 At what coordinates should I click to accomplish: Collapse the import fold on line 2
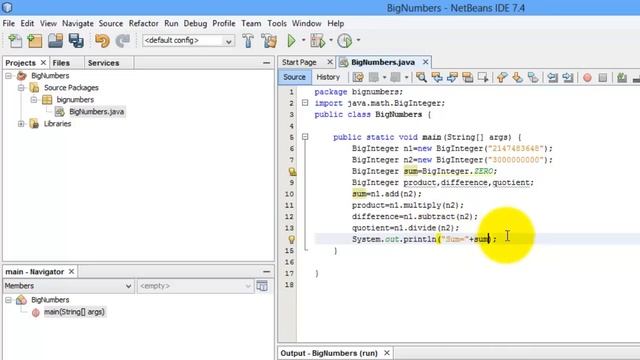pyautogui.click(x=305, y=103)
